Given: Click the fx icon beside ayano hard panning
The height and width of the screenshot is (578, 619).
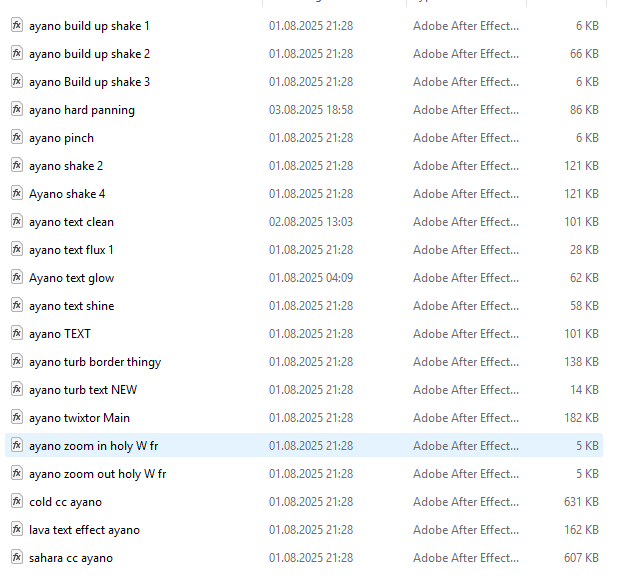Looking at the screenshot, I should (17, 109).
